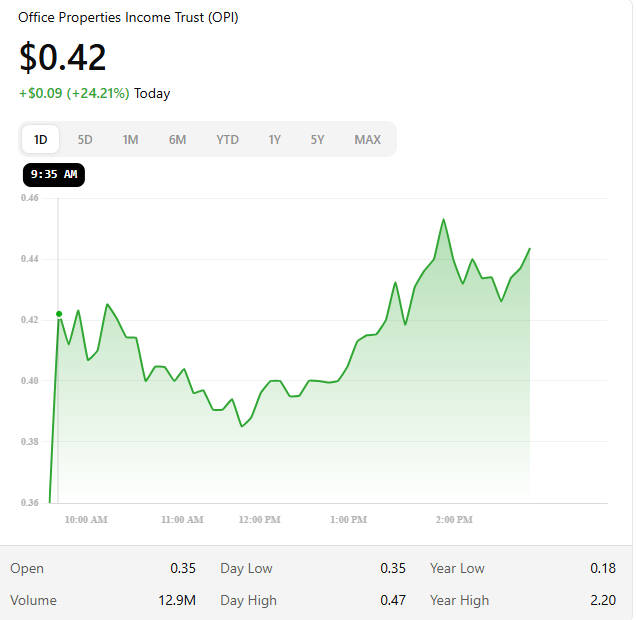Click the +$0.09 (+24.21%) change text

coord(74,93)
